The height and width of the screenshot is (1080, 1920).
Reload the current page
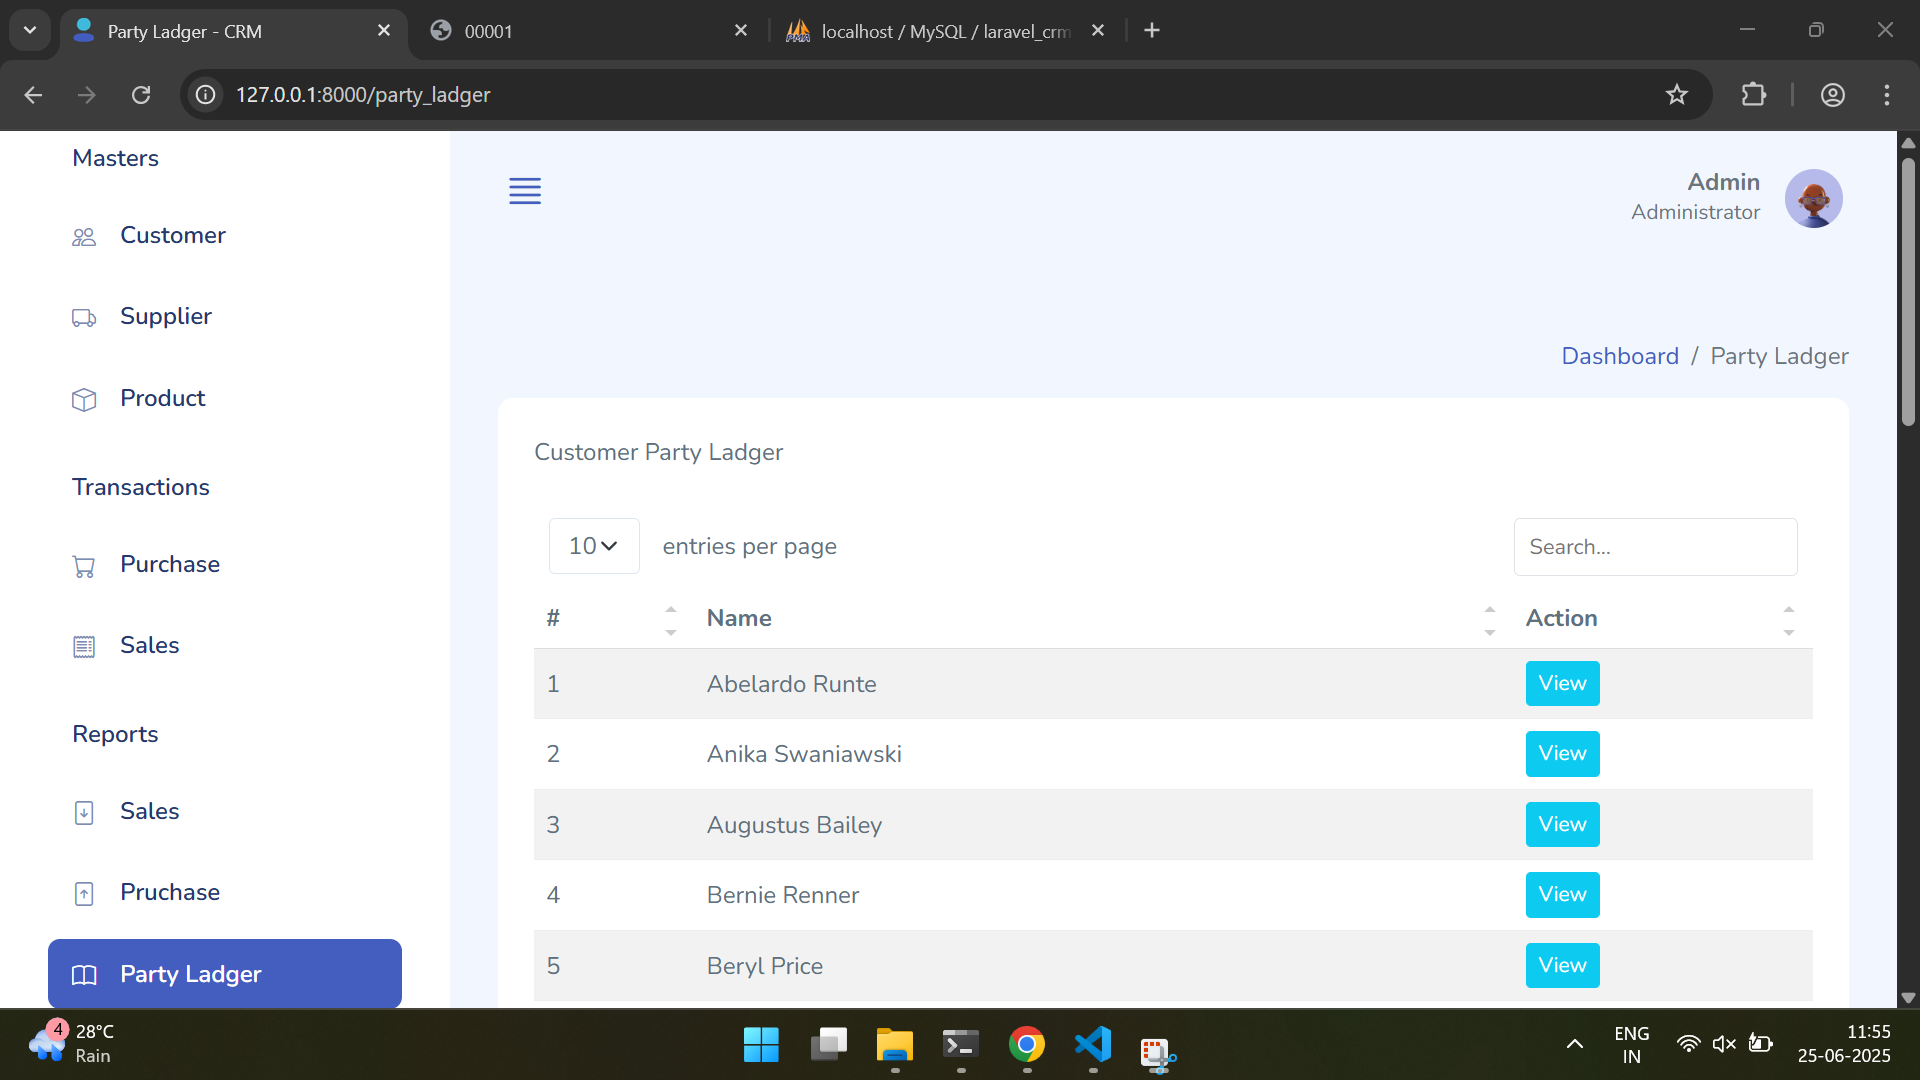(141, 95)
